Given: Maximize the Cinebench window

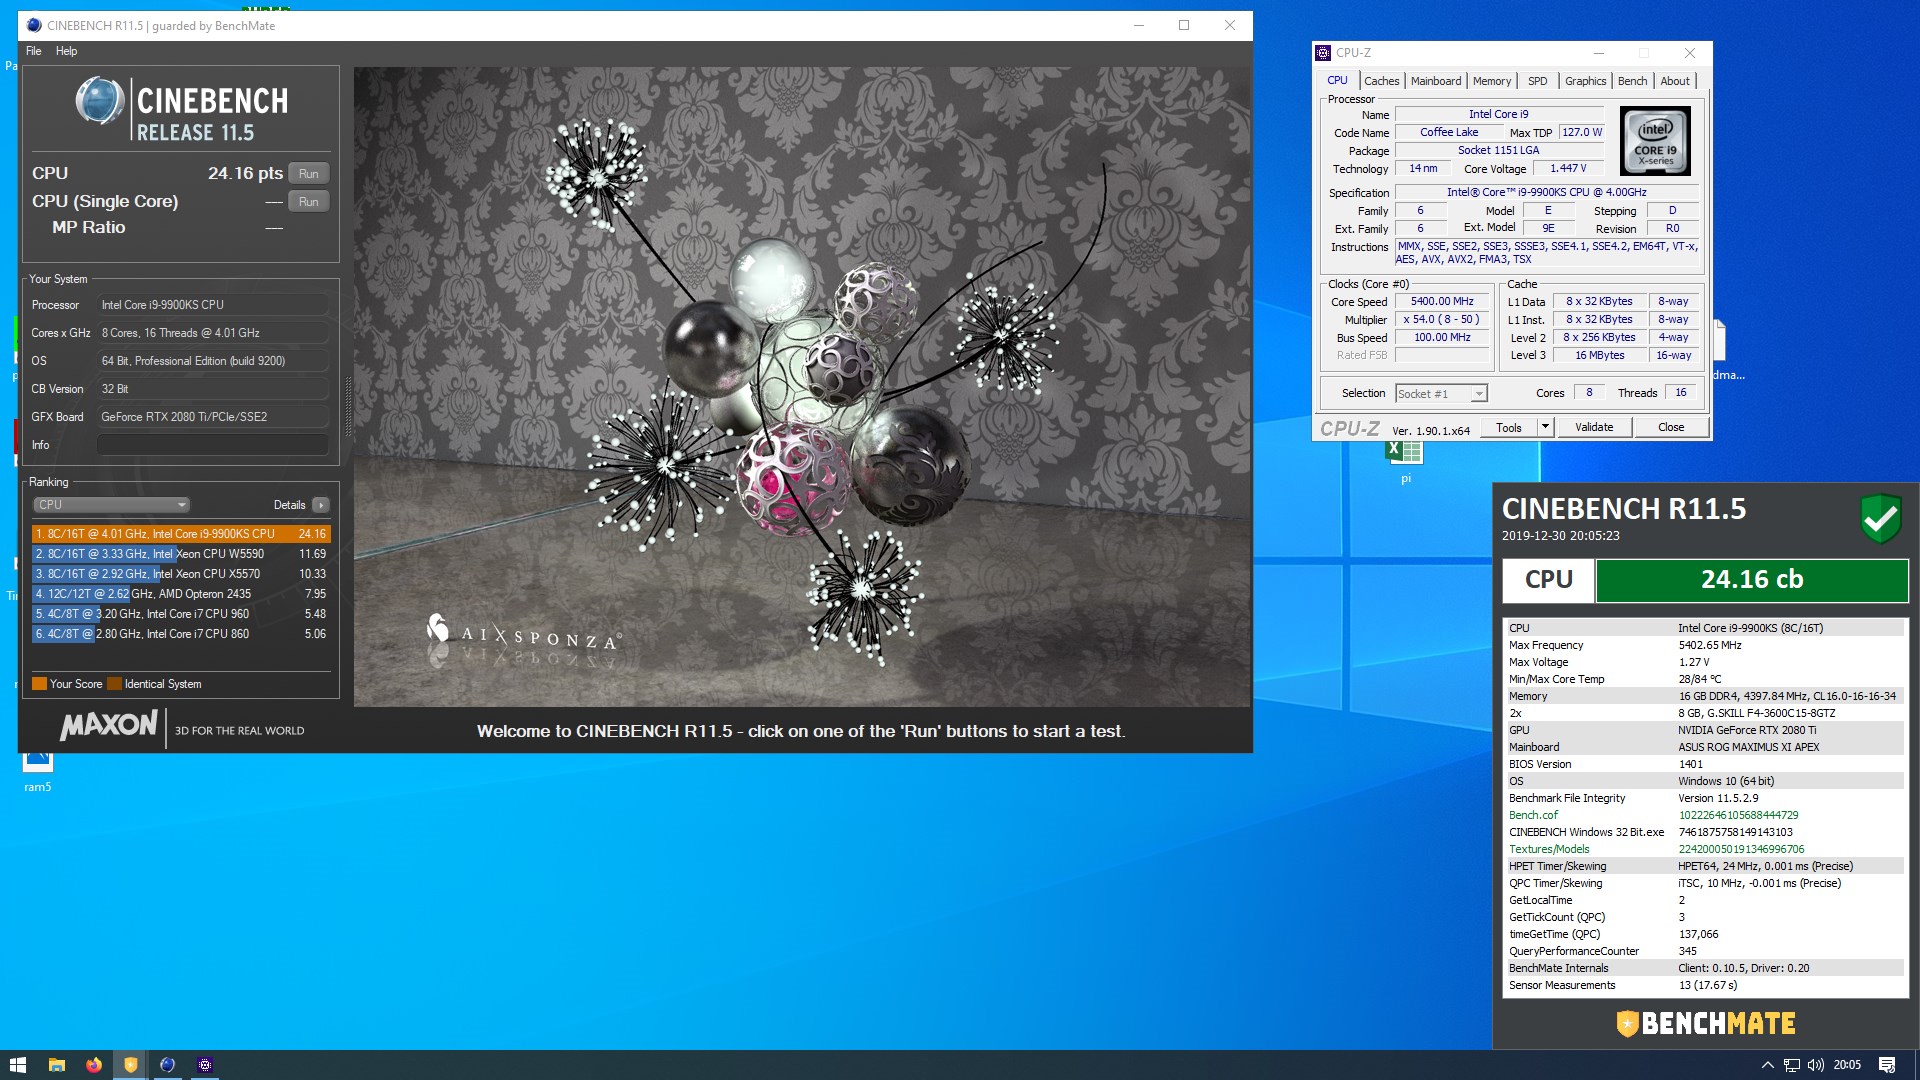Looking at the screenshot, I should 1184,25.
